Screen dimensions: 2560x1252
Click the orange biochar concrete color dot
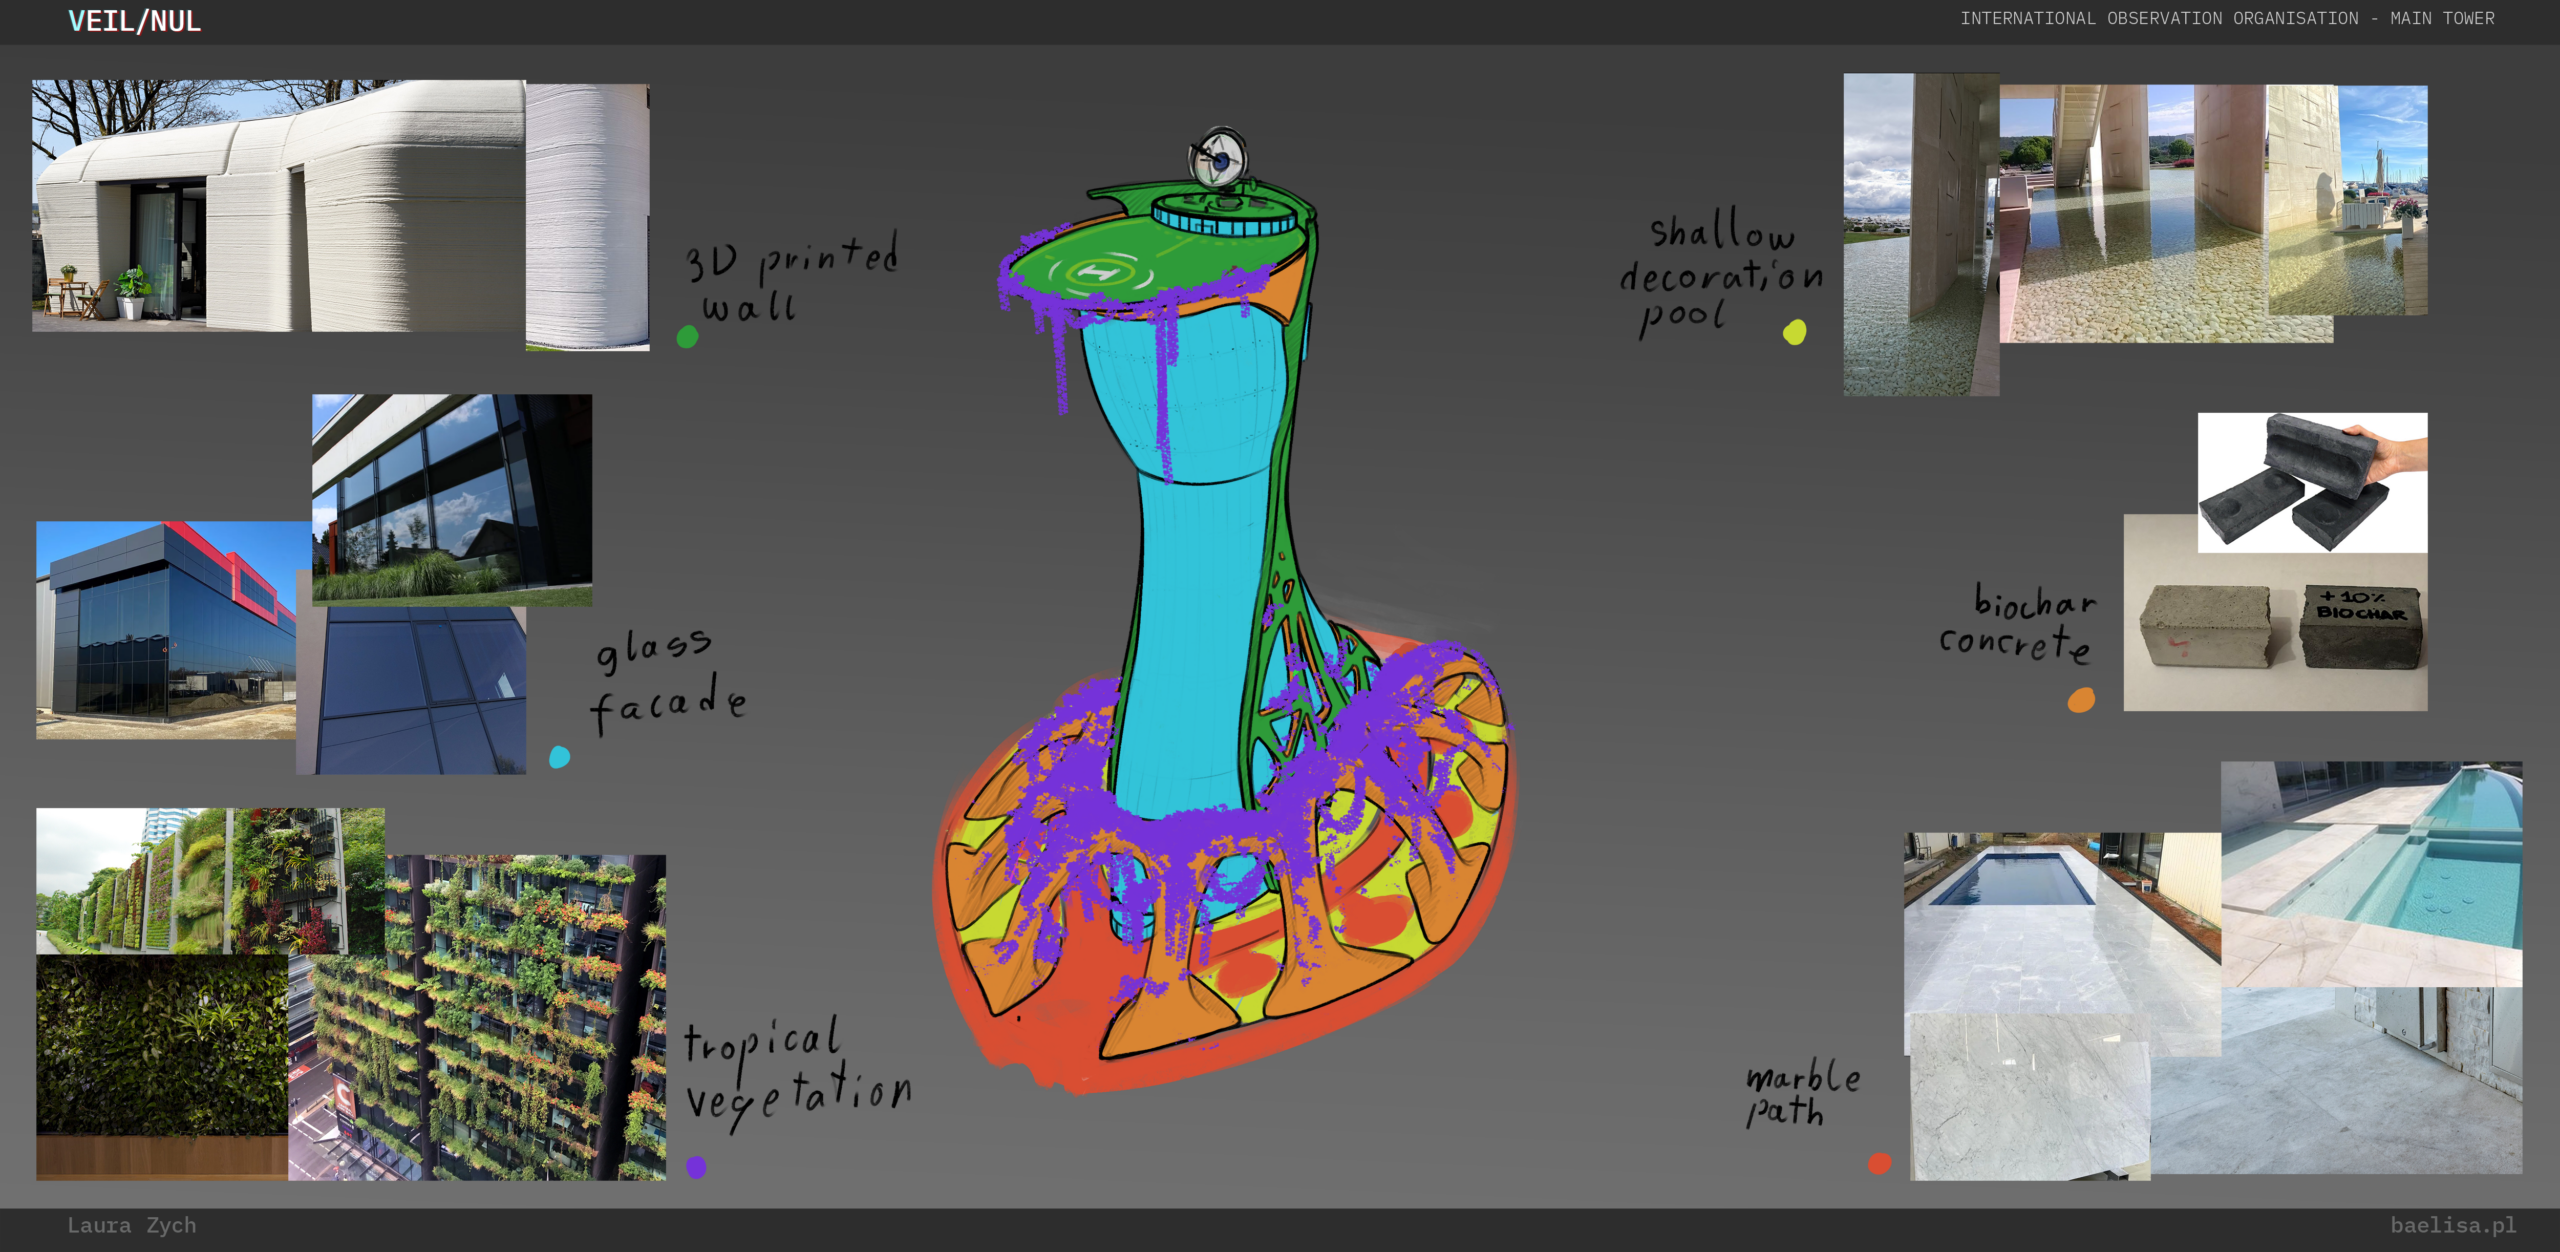(2081, 700)
